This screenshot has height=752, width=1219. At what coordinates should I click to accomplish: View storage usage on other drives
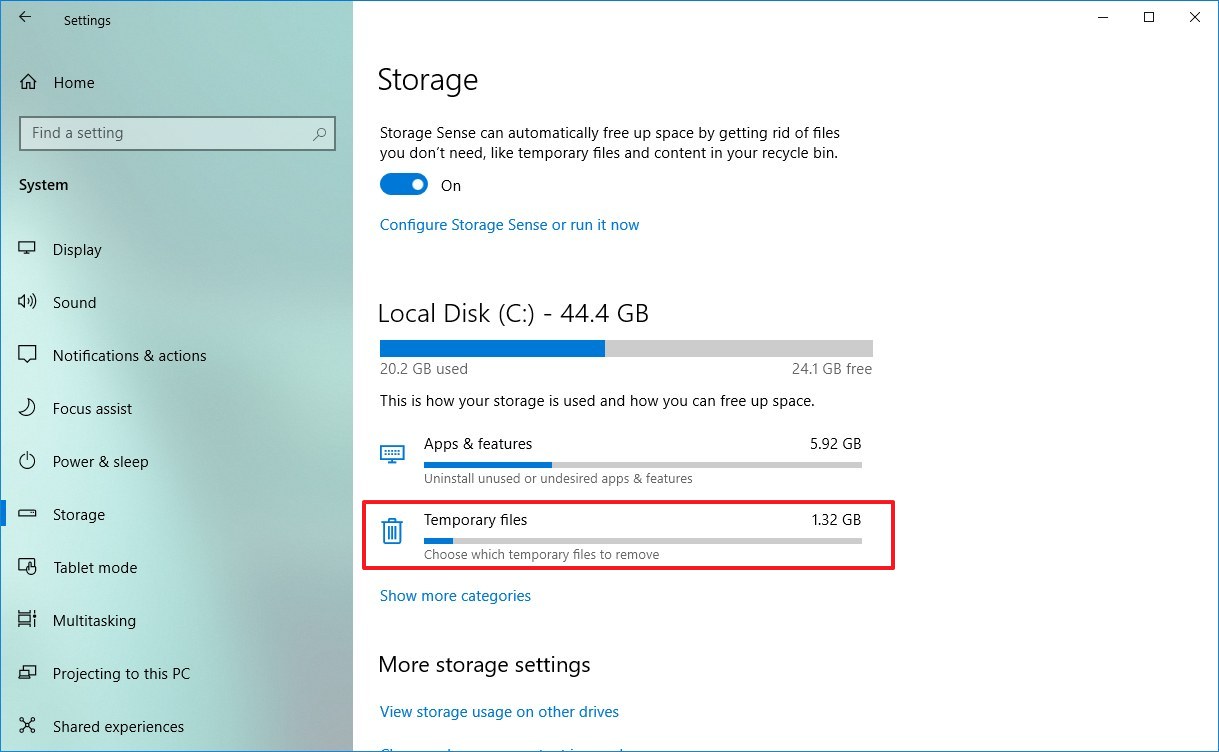click(499, 711)
